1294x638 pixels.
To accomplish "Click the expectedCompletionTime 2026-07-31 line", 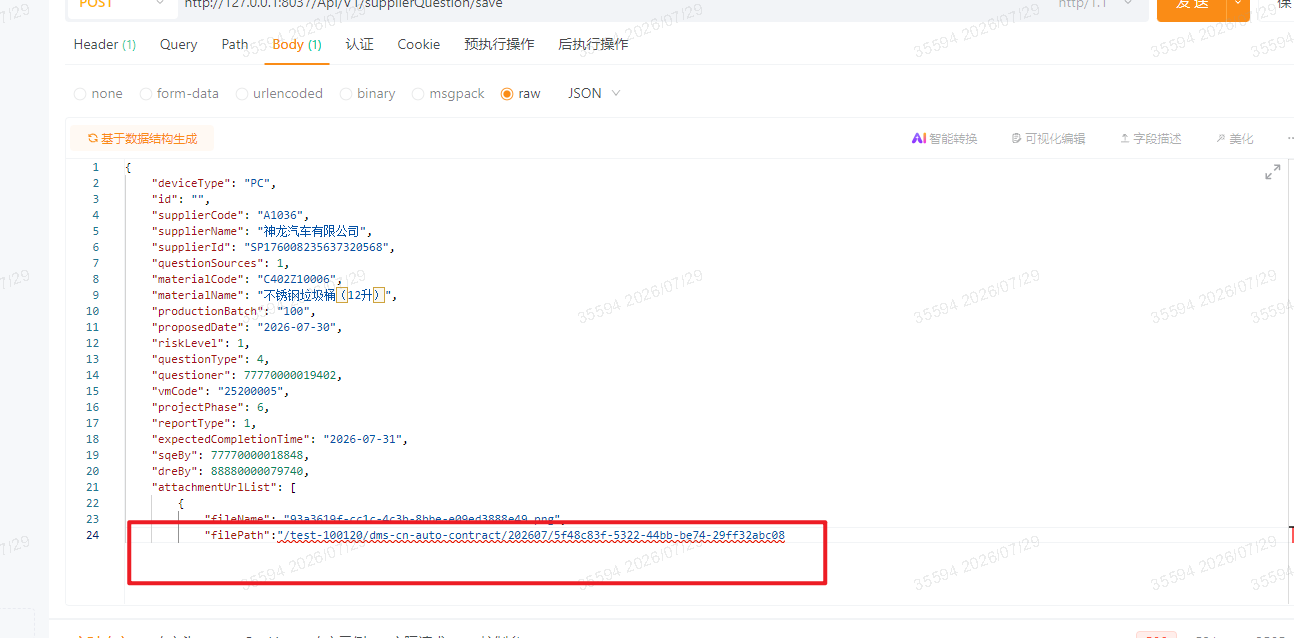I will [x=280, y=439].
